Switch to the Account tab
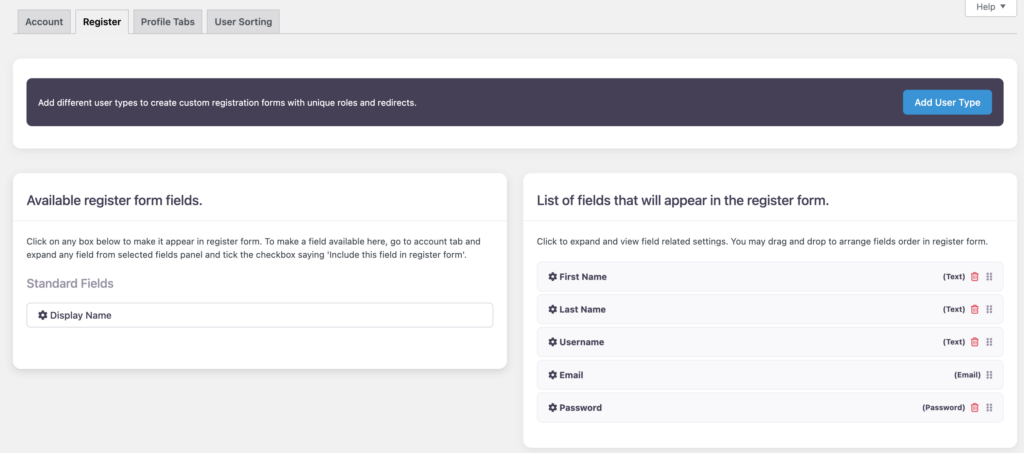1024x453 pixels. 44,21
